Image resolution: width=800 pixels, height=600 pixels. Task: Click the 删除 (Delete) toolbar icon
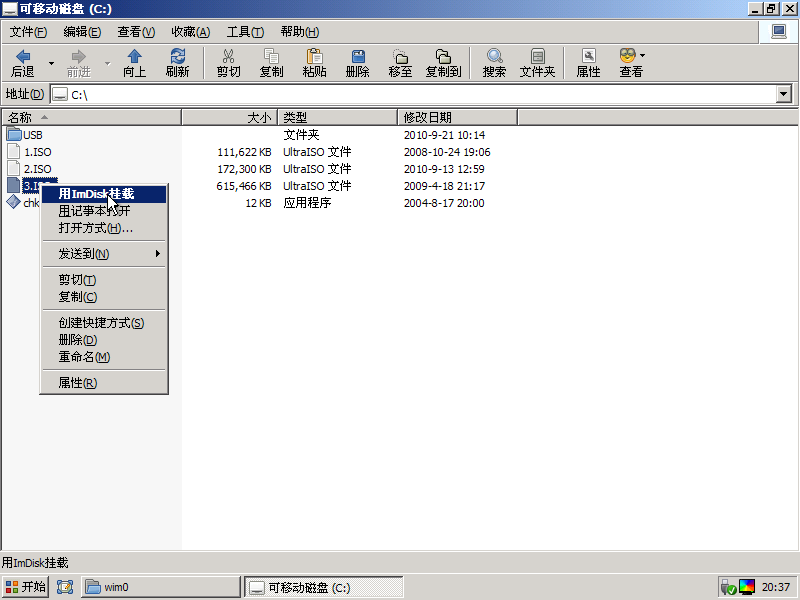click(357, 62)
